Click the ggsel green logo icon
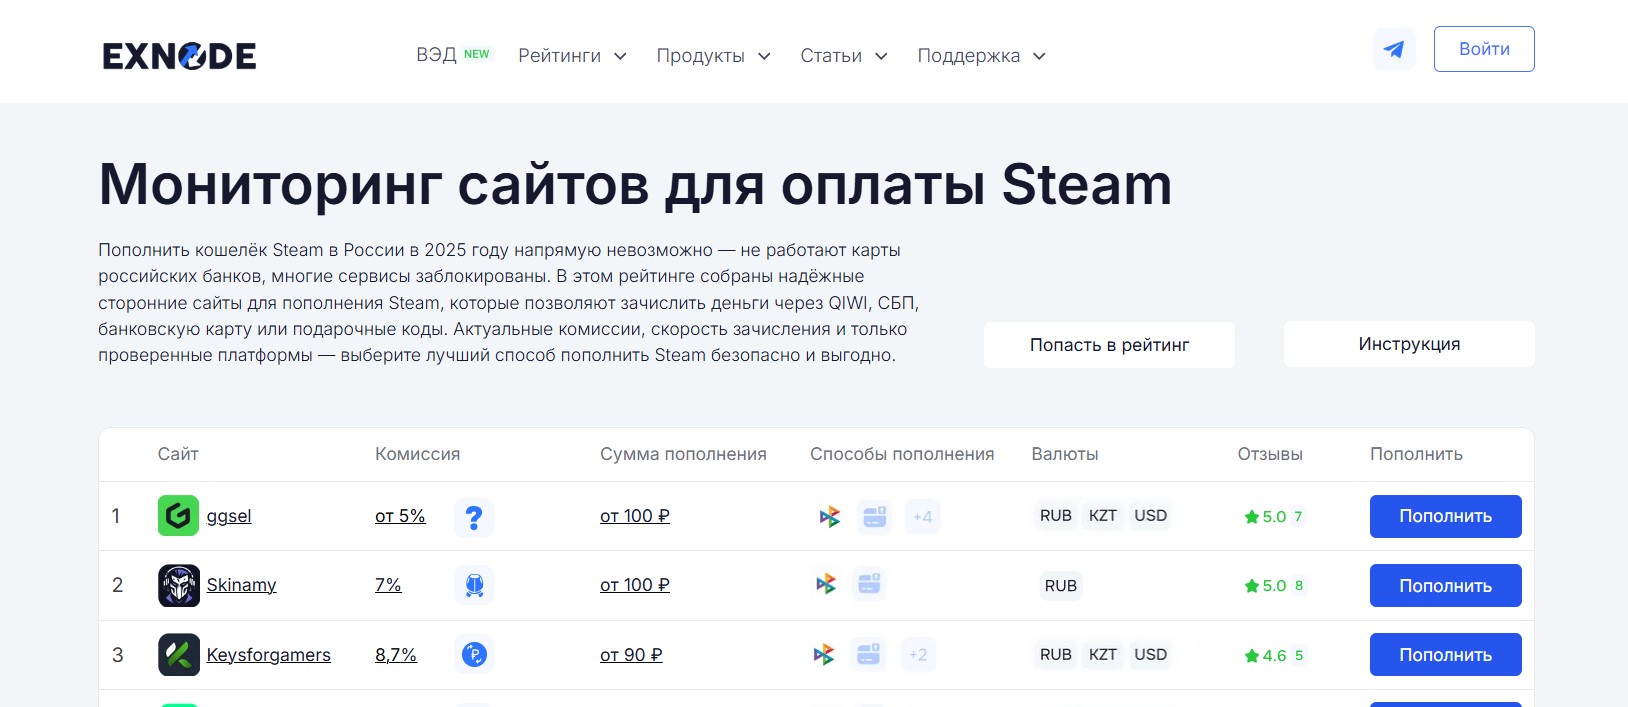The height and width of the screenshot is (707, 1628). [178, 516]
